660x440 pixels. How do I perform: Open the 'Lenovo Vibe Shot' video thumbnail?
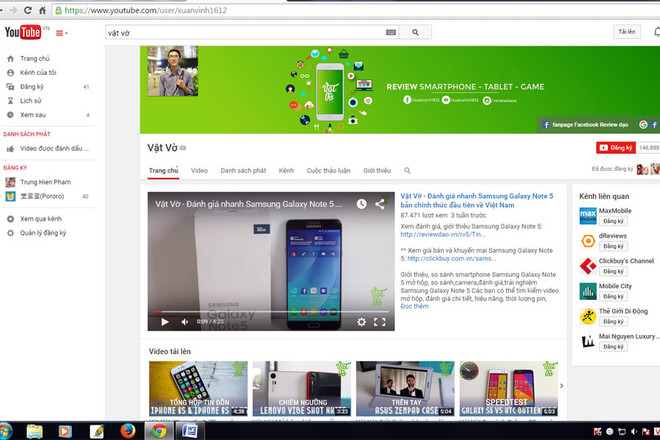point(302,388)
